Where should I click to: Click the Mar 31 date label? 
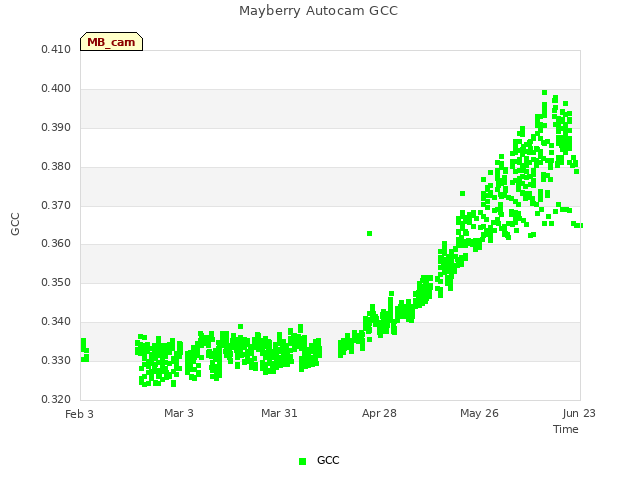tap(279, 413)
